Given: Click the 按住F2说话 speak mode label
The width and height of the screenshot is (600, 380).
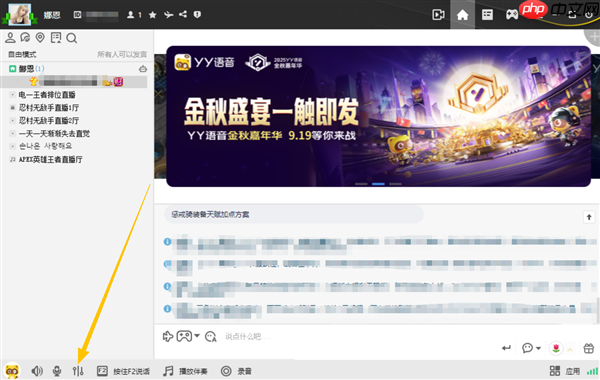Looking at the screenshot, I should (x=131, y=371).
